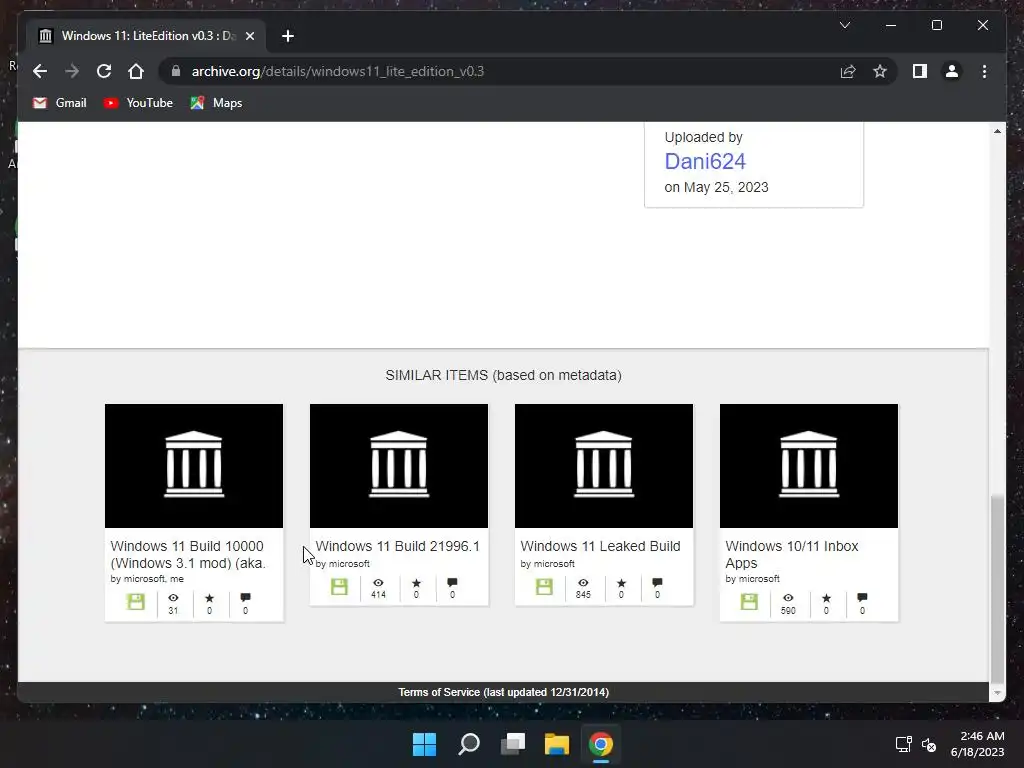Screen dimensions: 1024x768
Task: Click the muted volume tray icon
Action: pos(929,744)
